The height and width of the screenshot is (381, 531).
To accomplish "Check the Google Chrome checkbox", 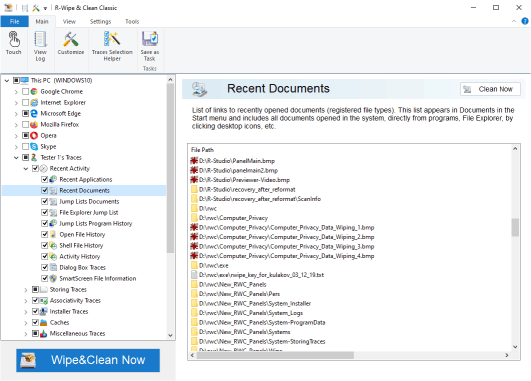I will coord(25,91).
